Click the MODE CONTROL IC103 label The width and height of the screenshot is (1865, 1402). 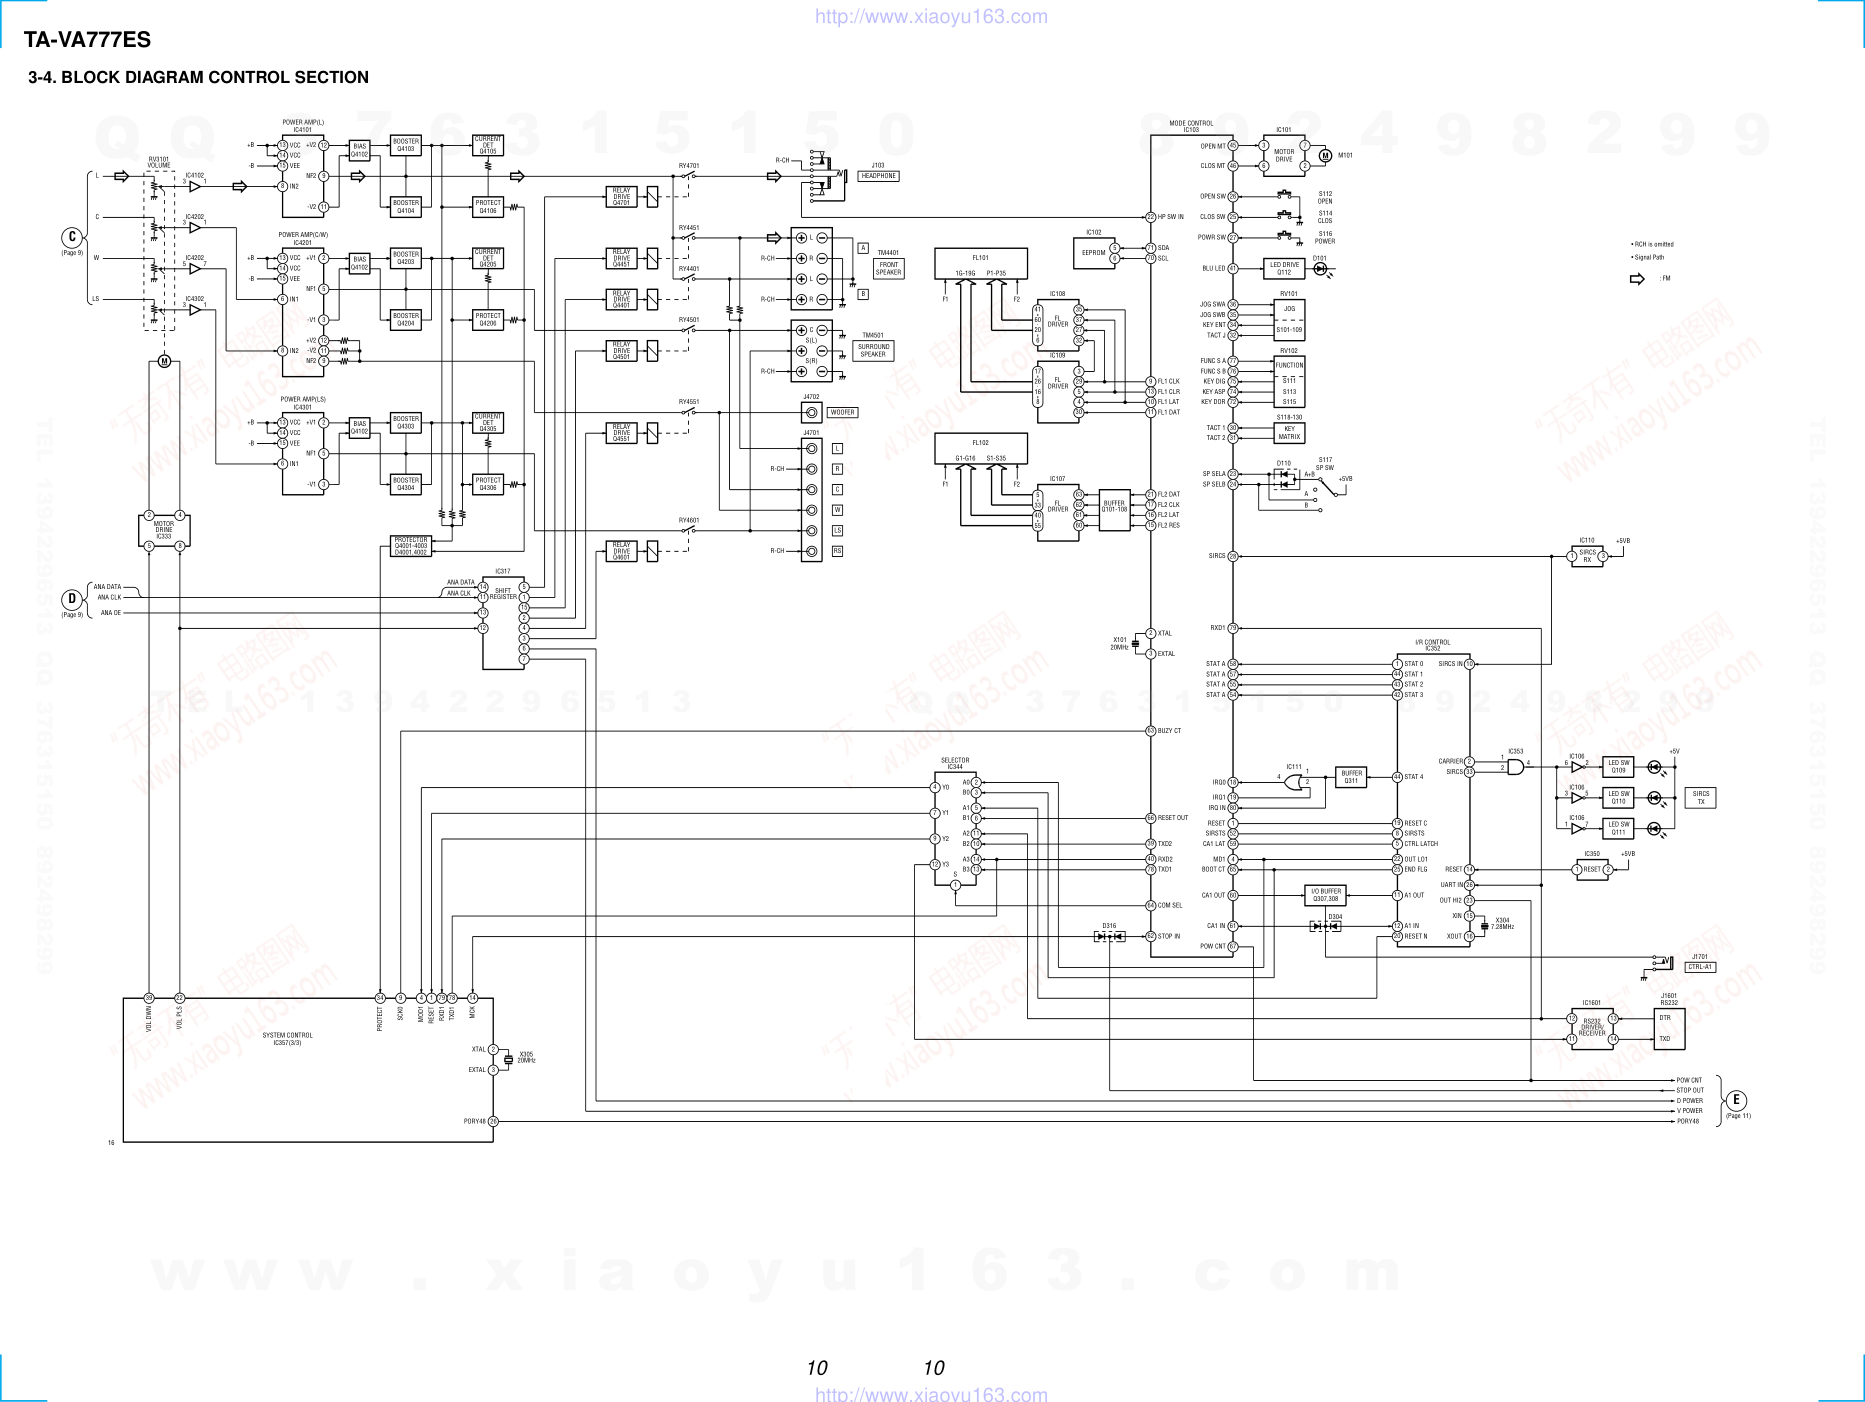tap(1191, 126)
